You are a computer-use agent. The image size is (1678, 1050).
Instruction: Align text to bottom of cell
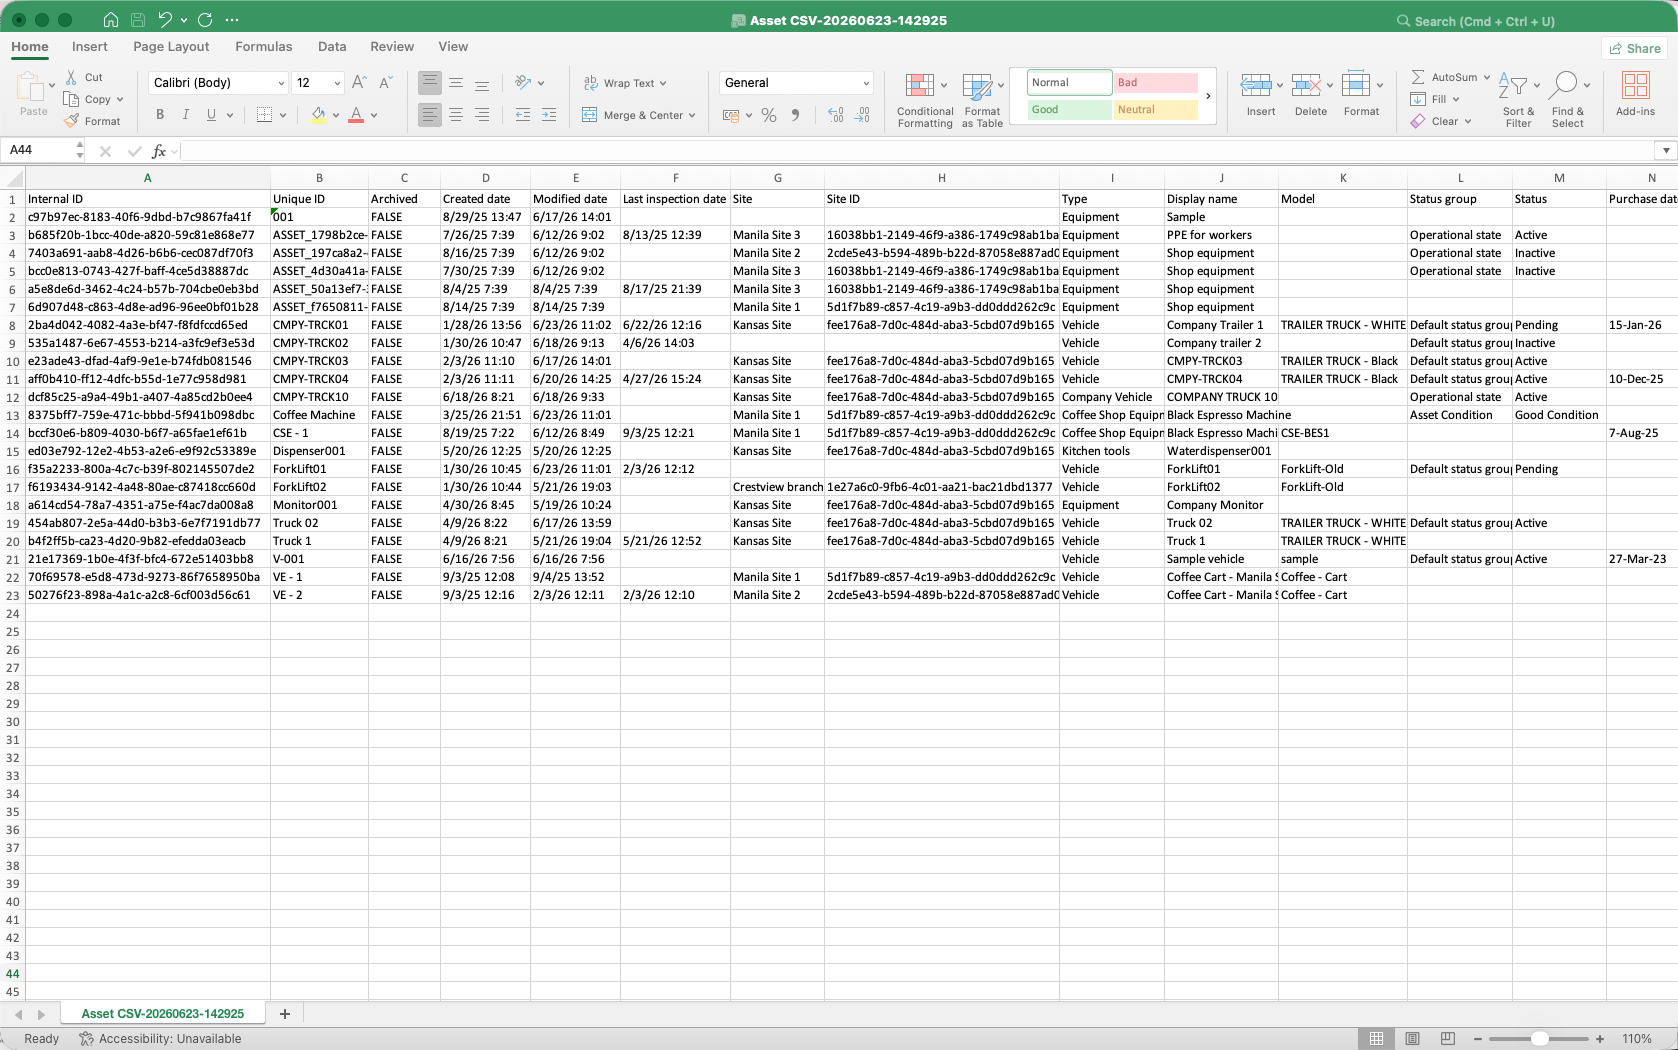pos(482,83)
